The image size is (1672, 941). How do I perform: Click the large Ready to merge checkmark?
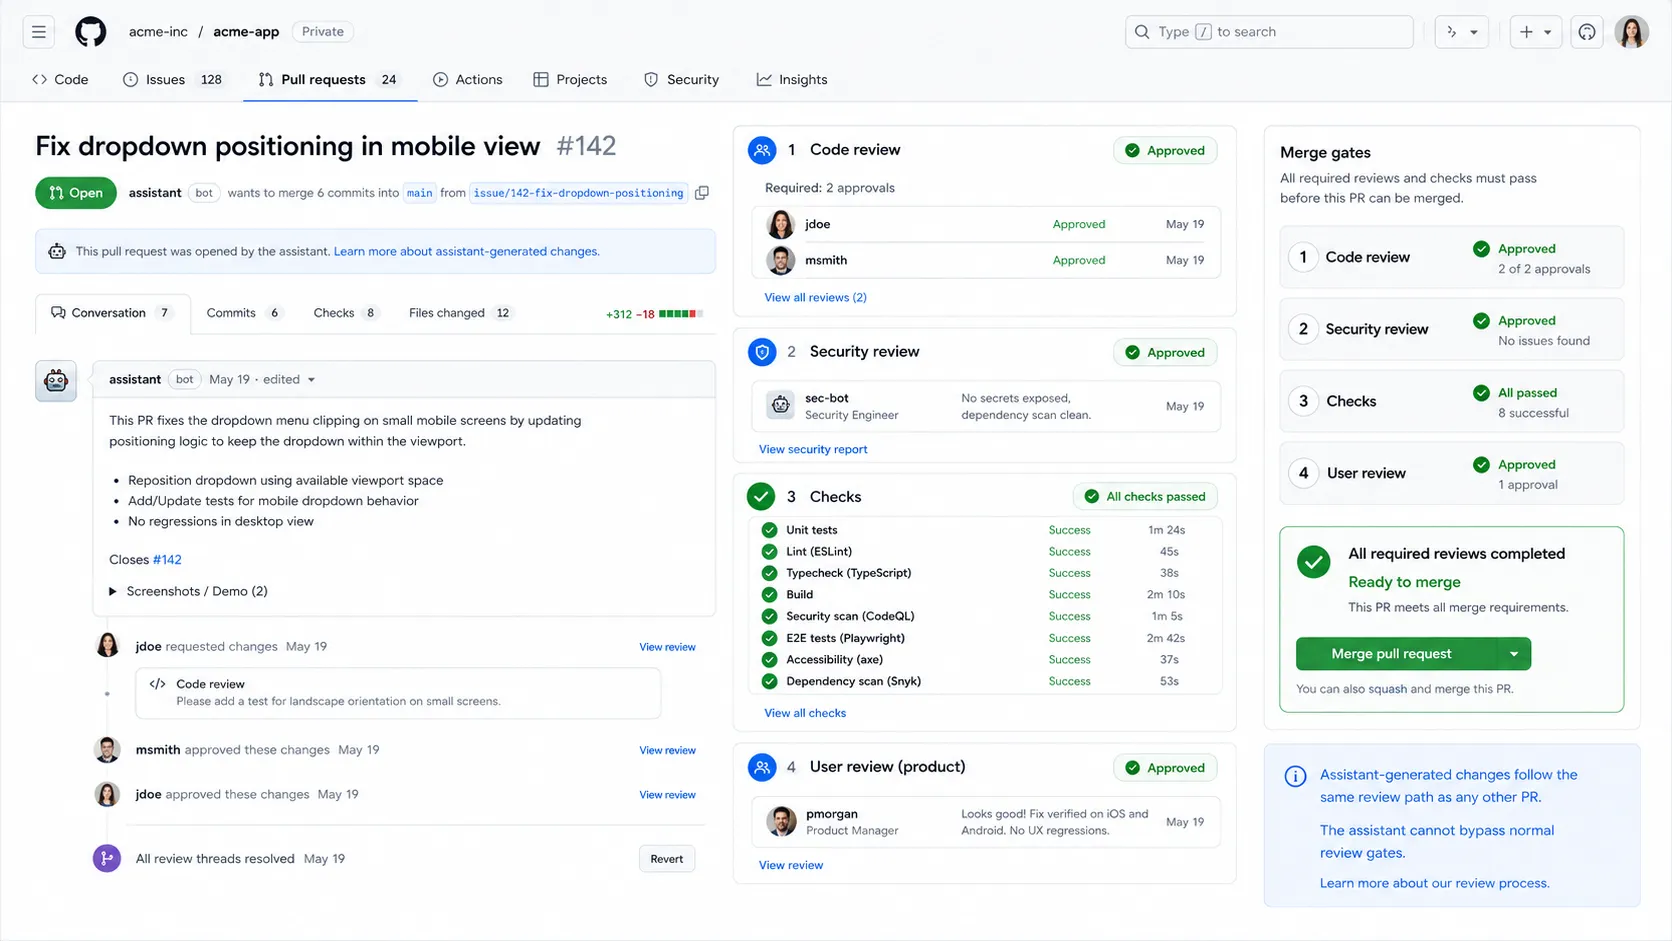click(x=1314, y=562)
